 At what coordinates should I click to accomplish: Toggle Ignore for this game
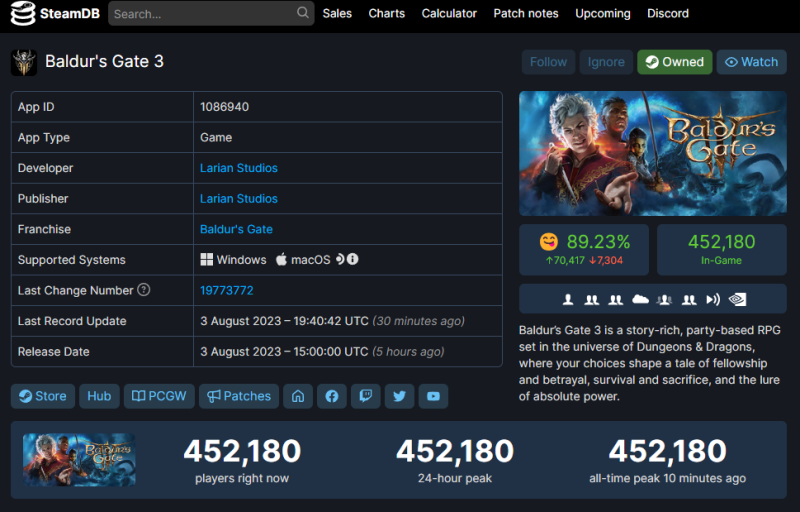click(606, 62)
